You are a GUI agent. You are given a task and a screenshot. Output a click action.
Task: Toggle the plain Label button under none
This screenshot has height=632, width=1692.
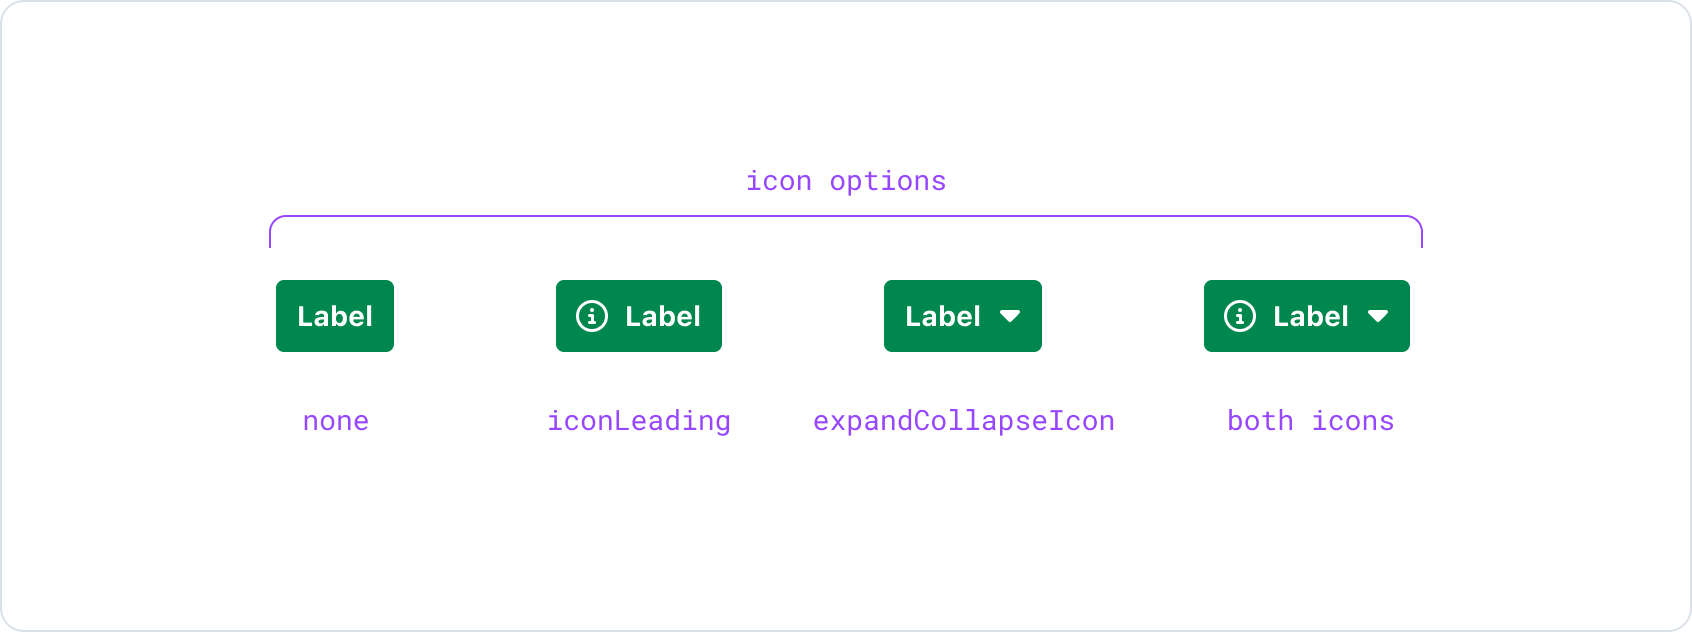coord(335,316)
